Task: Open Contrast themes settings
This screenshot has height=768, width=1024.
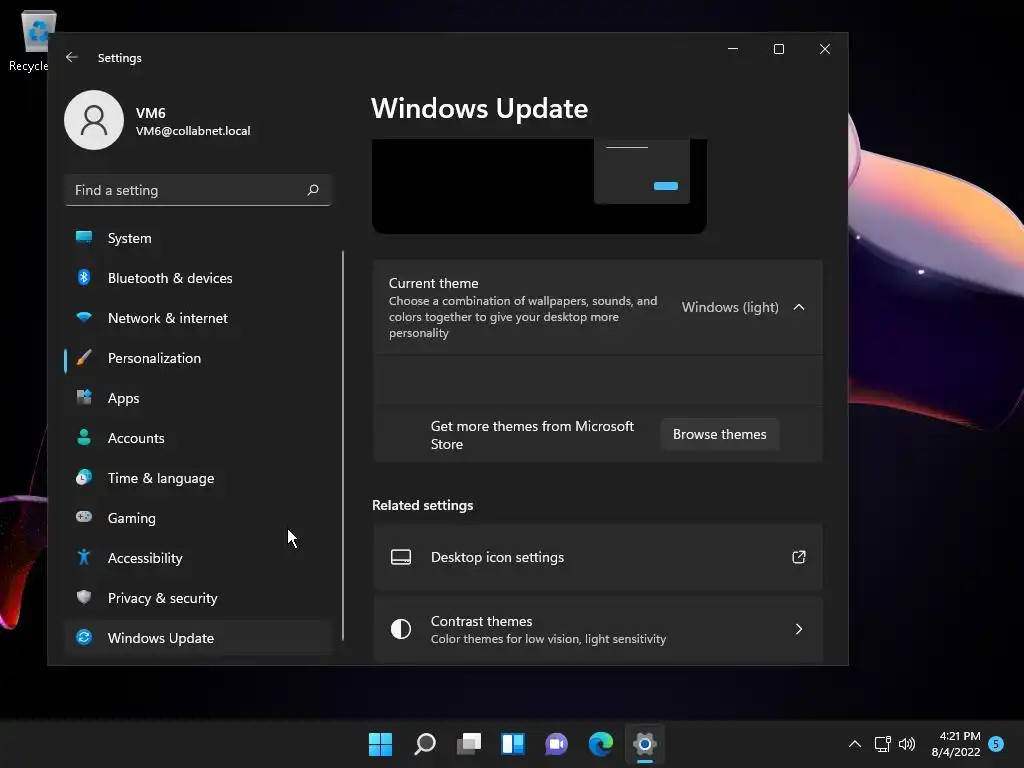Action: click(x=598, y=630)
